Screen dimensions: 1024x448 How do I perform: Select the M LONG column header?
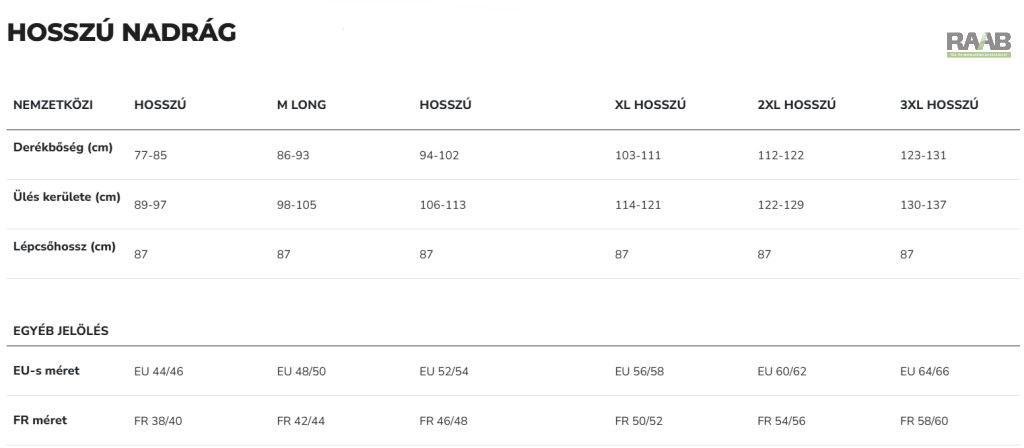[x=301, y=105]
